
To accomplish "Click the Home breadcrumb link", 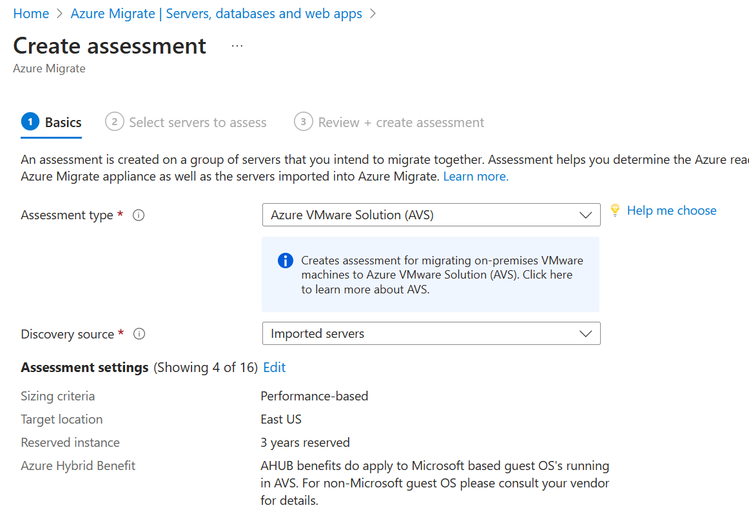I will (31, 14).
